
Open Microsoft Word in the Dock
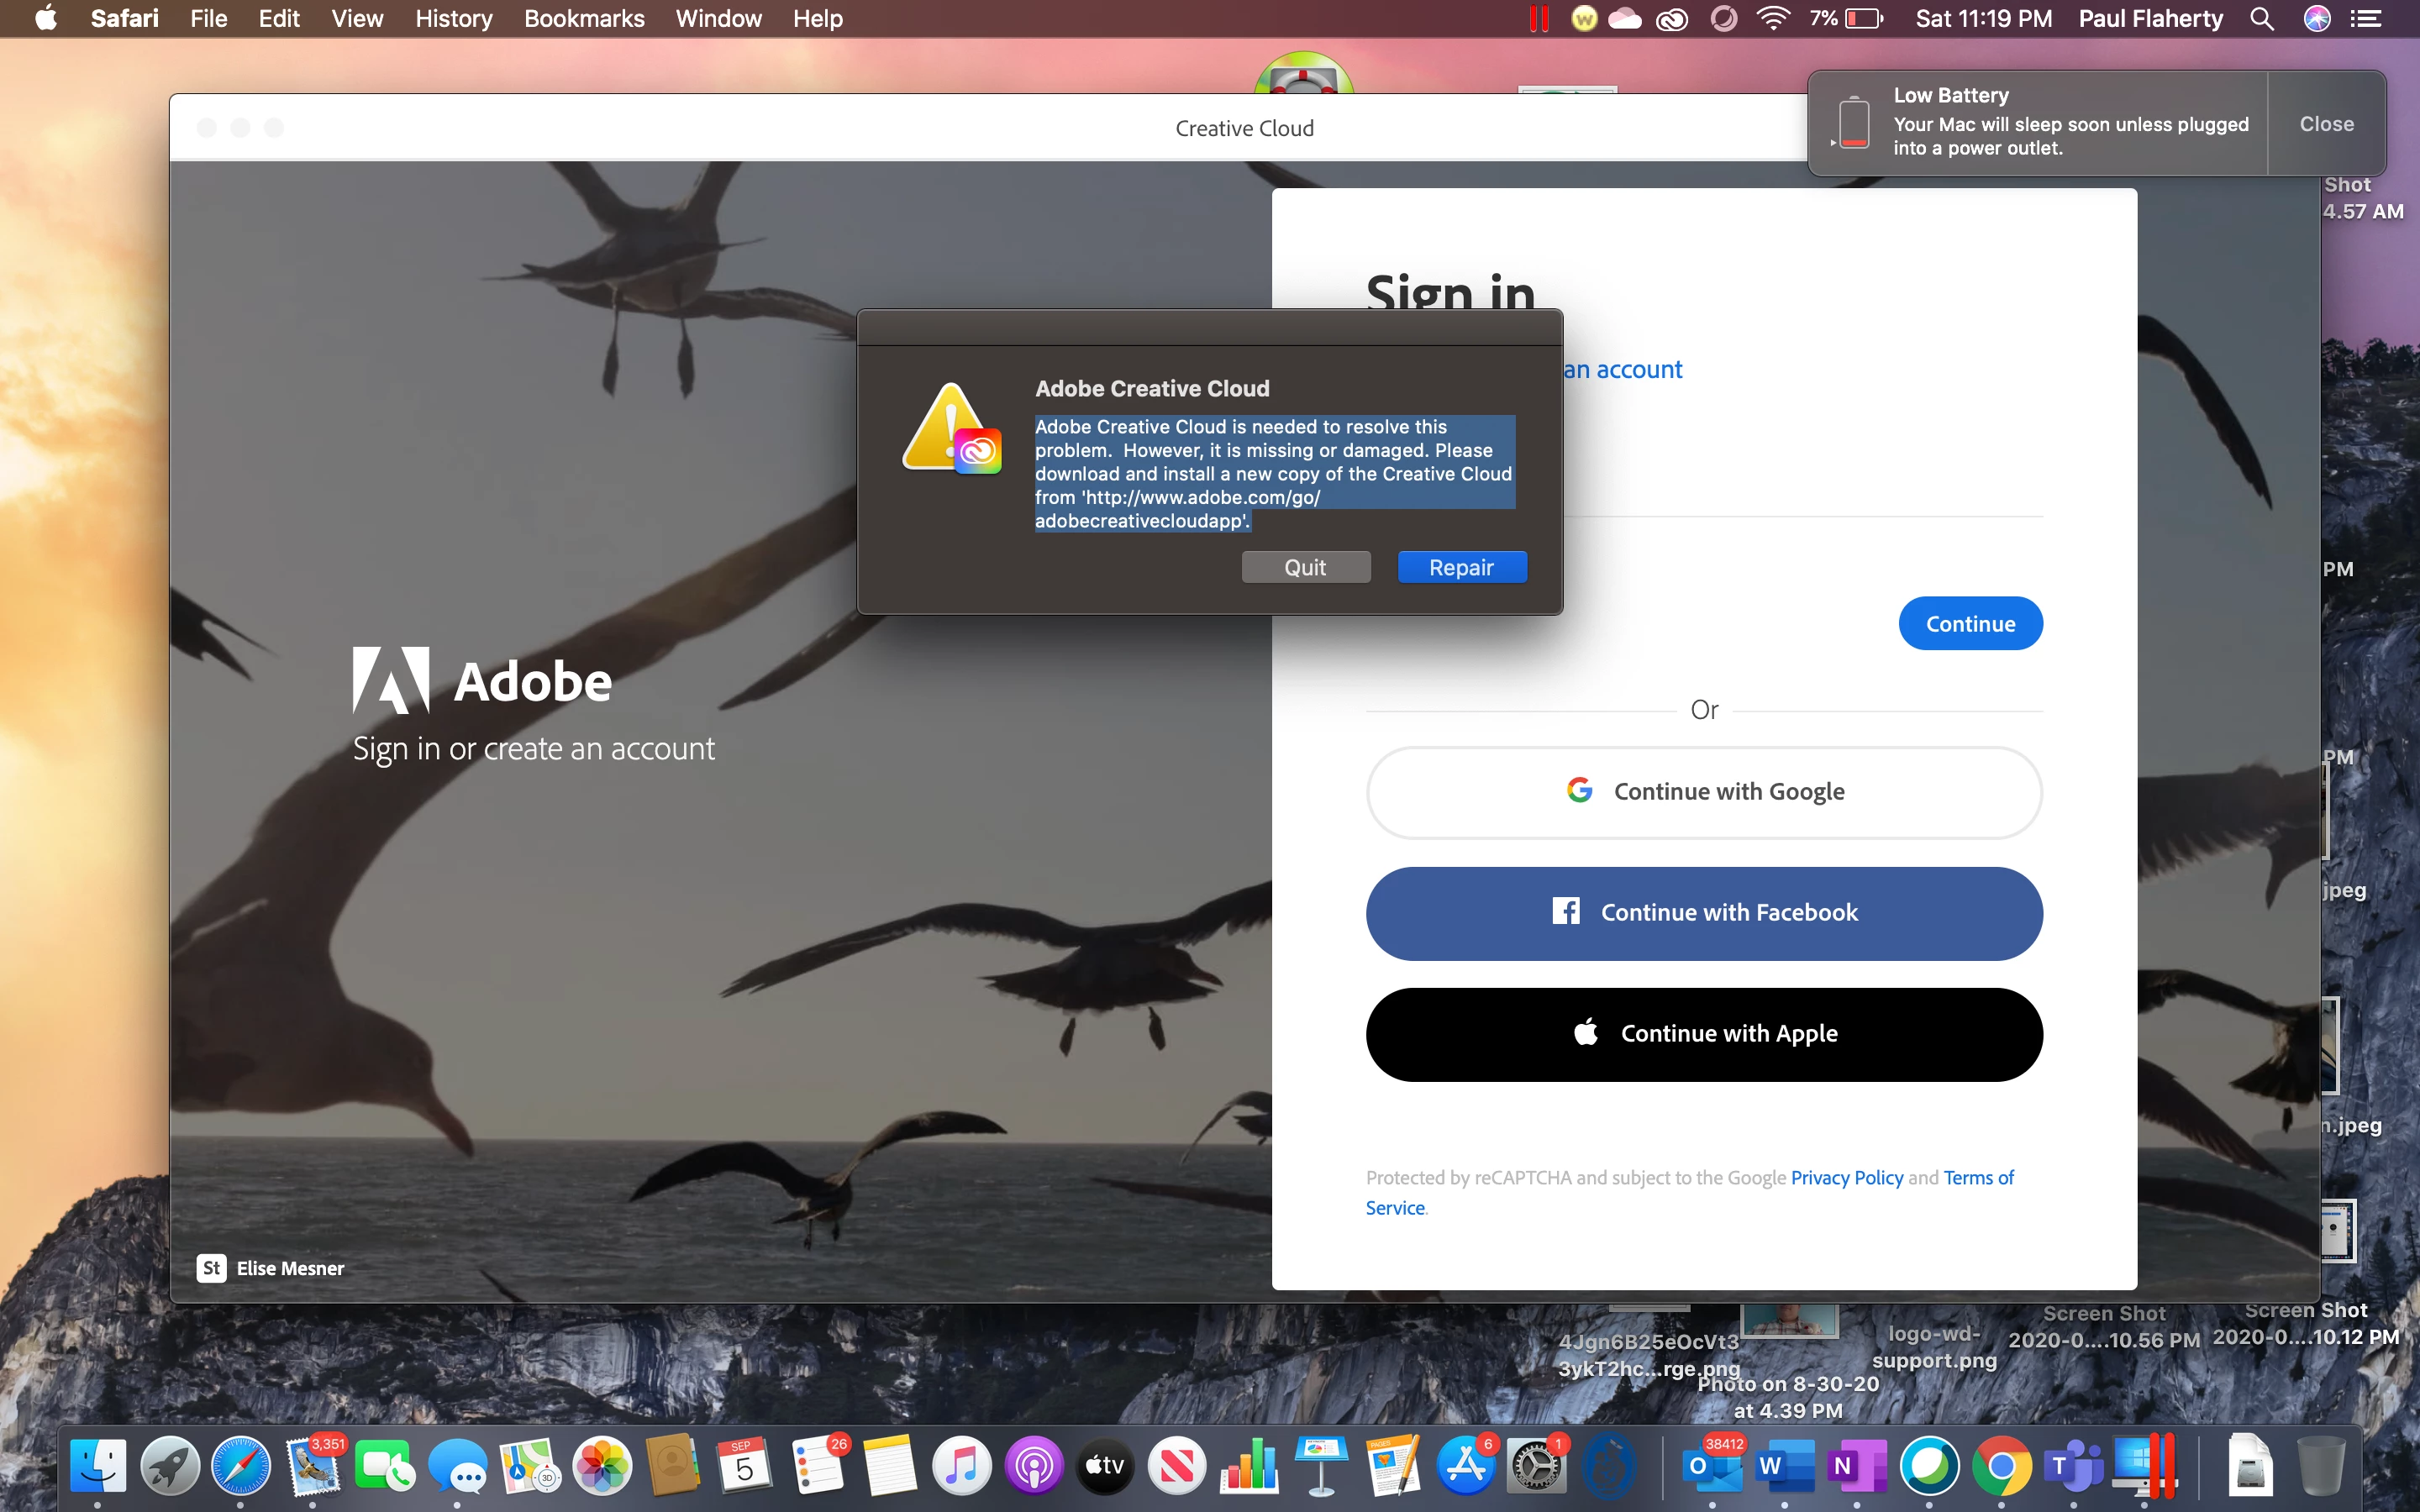[x=1785, y=1466]
